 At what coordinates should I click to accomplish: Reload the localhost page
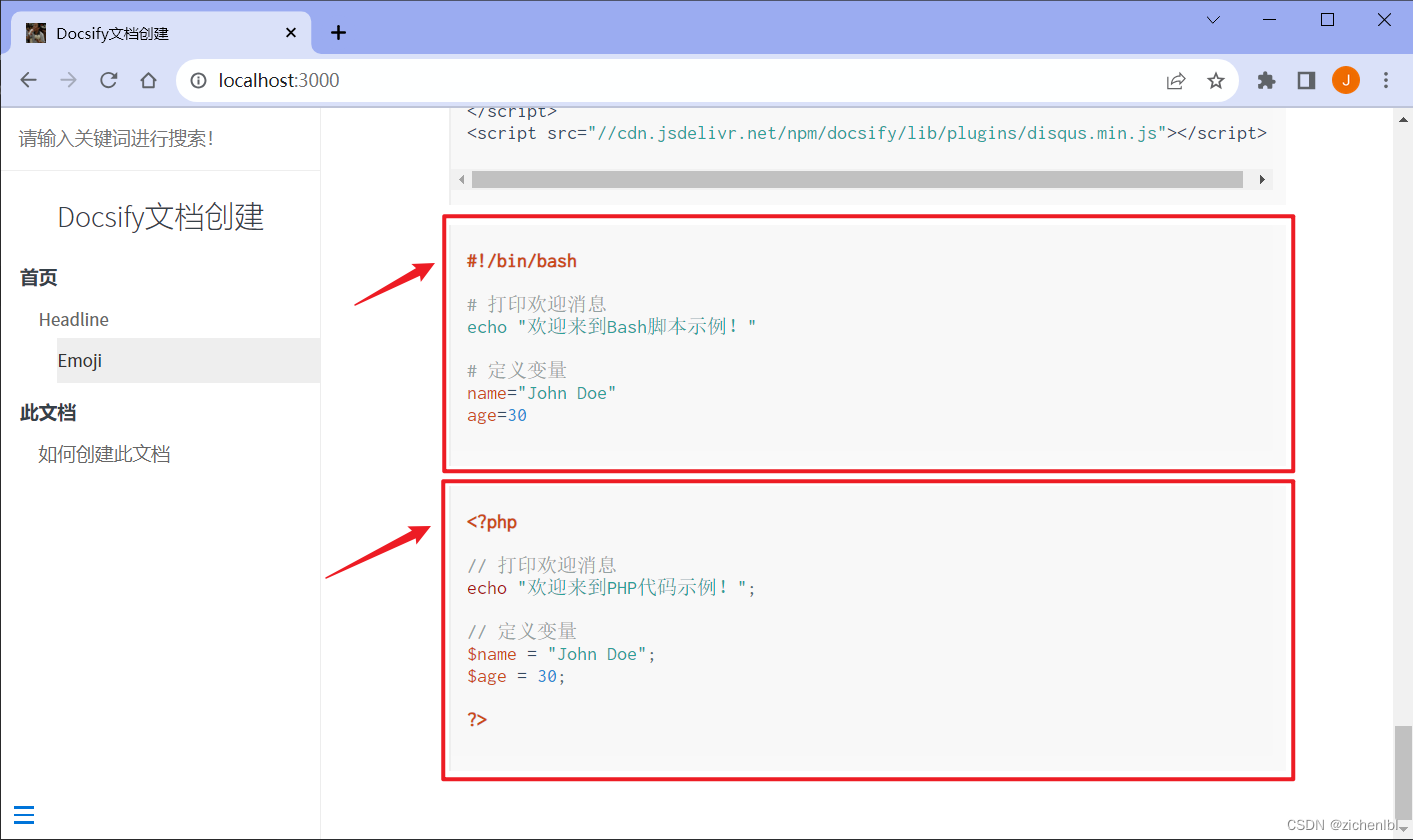click(x=109, y=80)
